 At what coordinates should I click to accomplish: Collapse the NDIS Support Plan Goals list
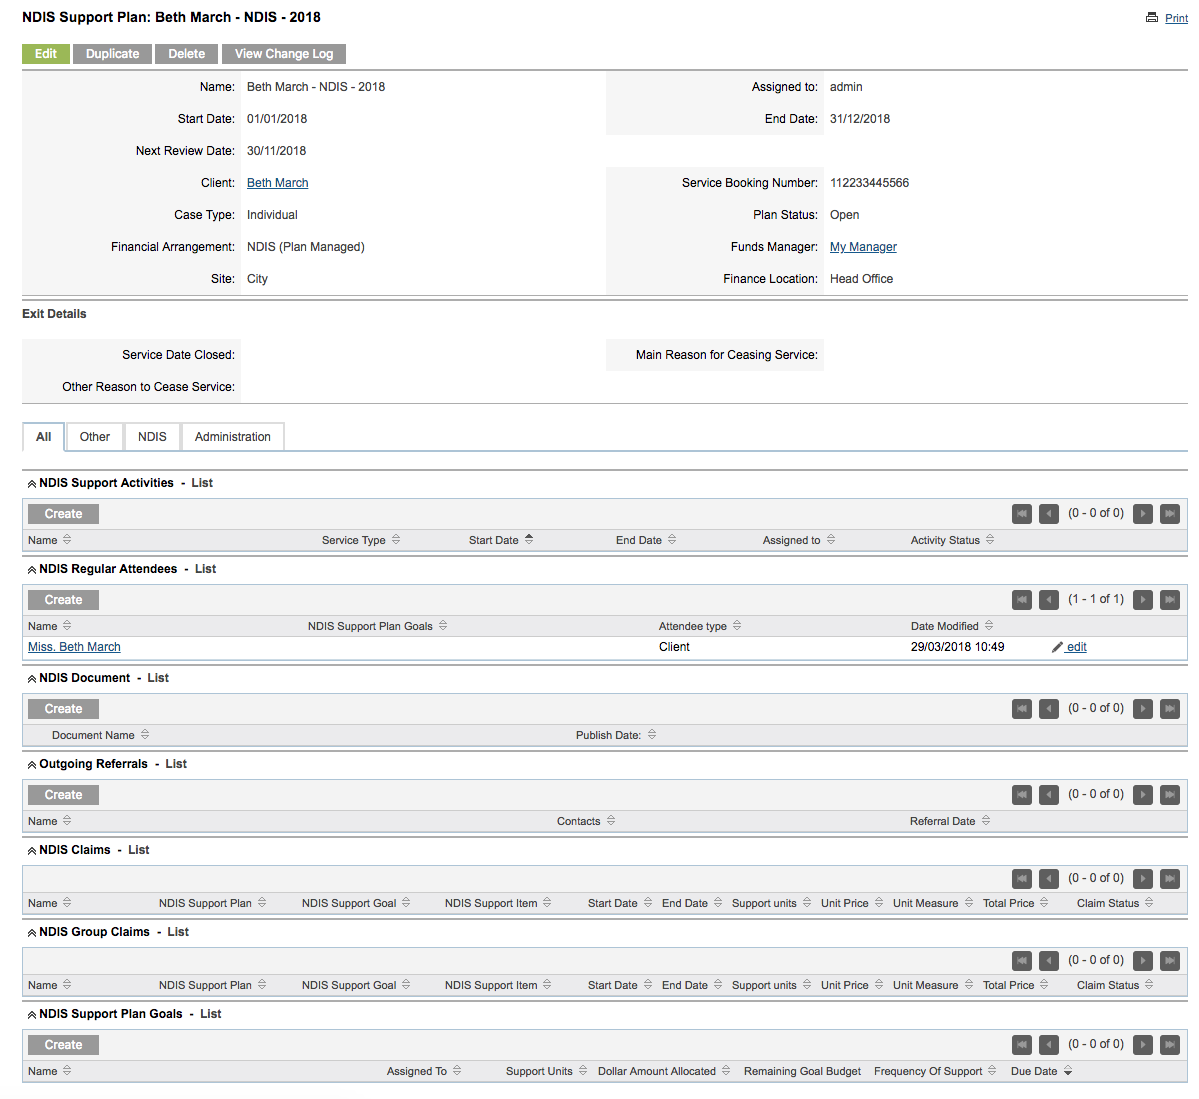coord(32,1014)
